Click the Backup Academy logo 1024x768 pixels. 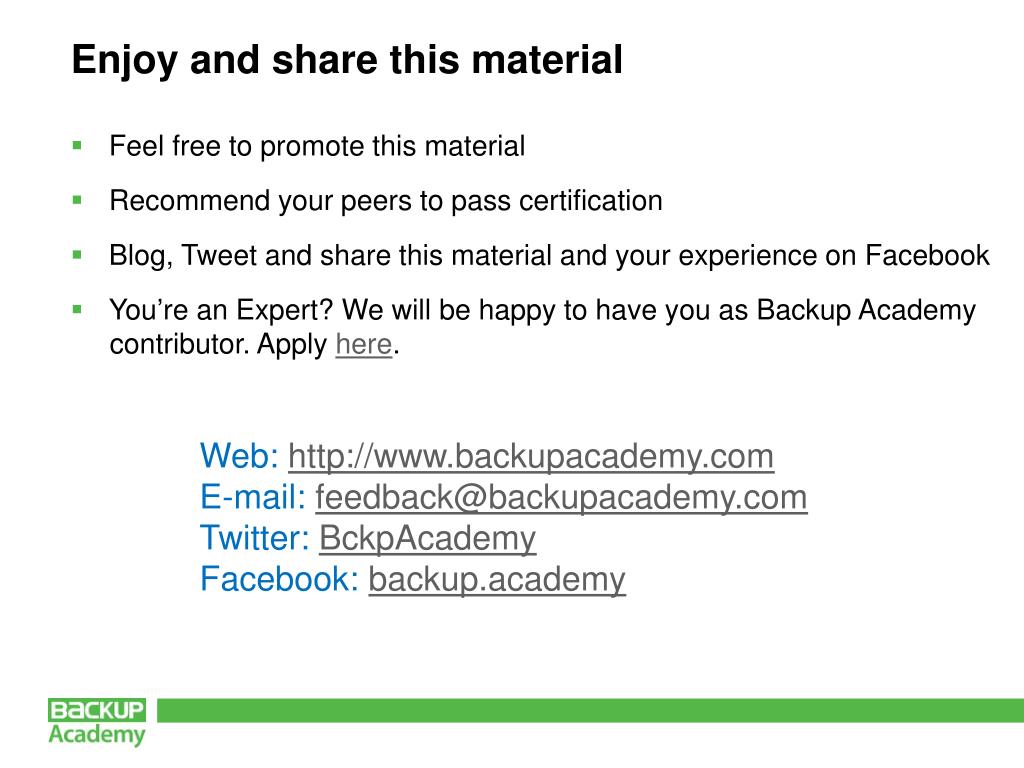[97, 722]
